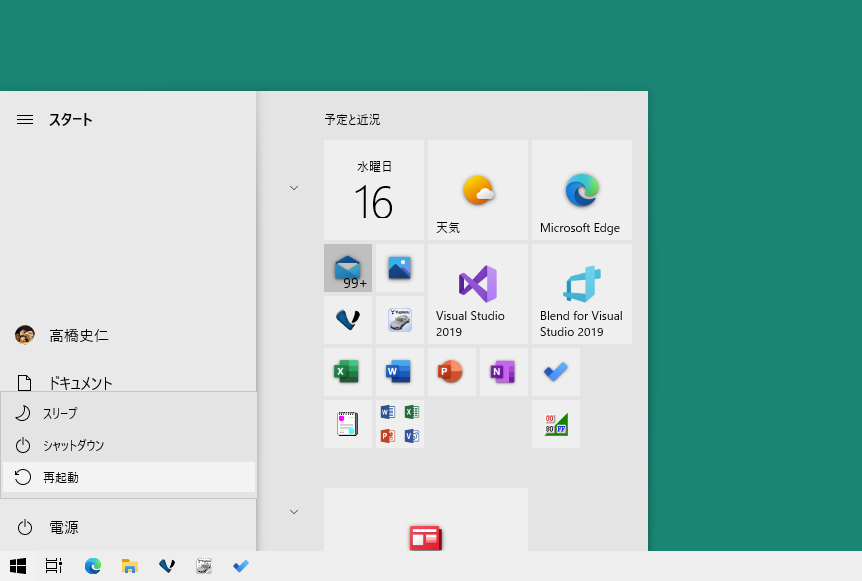Collapse the lower tile group chevron
862x581 pixels.
click(294, 512)
